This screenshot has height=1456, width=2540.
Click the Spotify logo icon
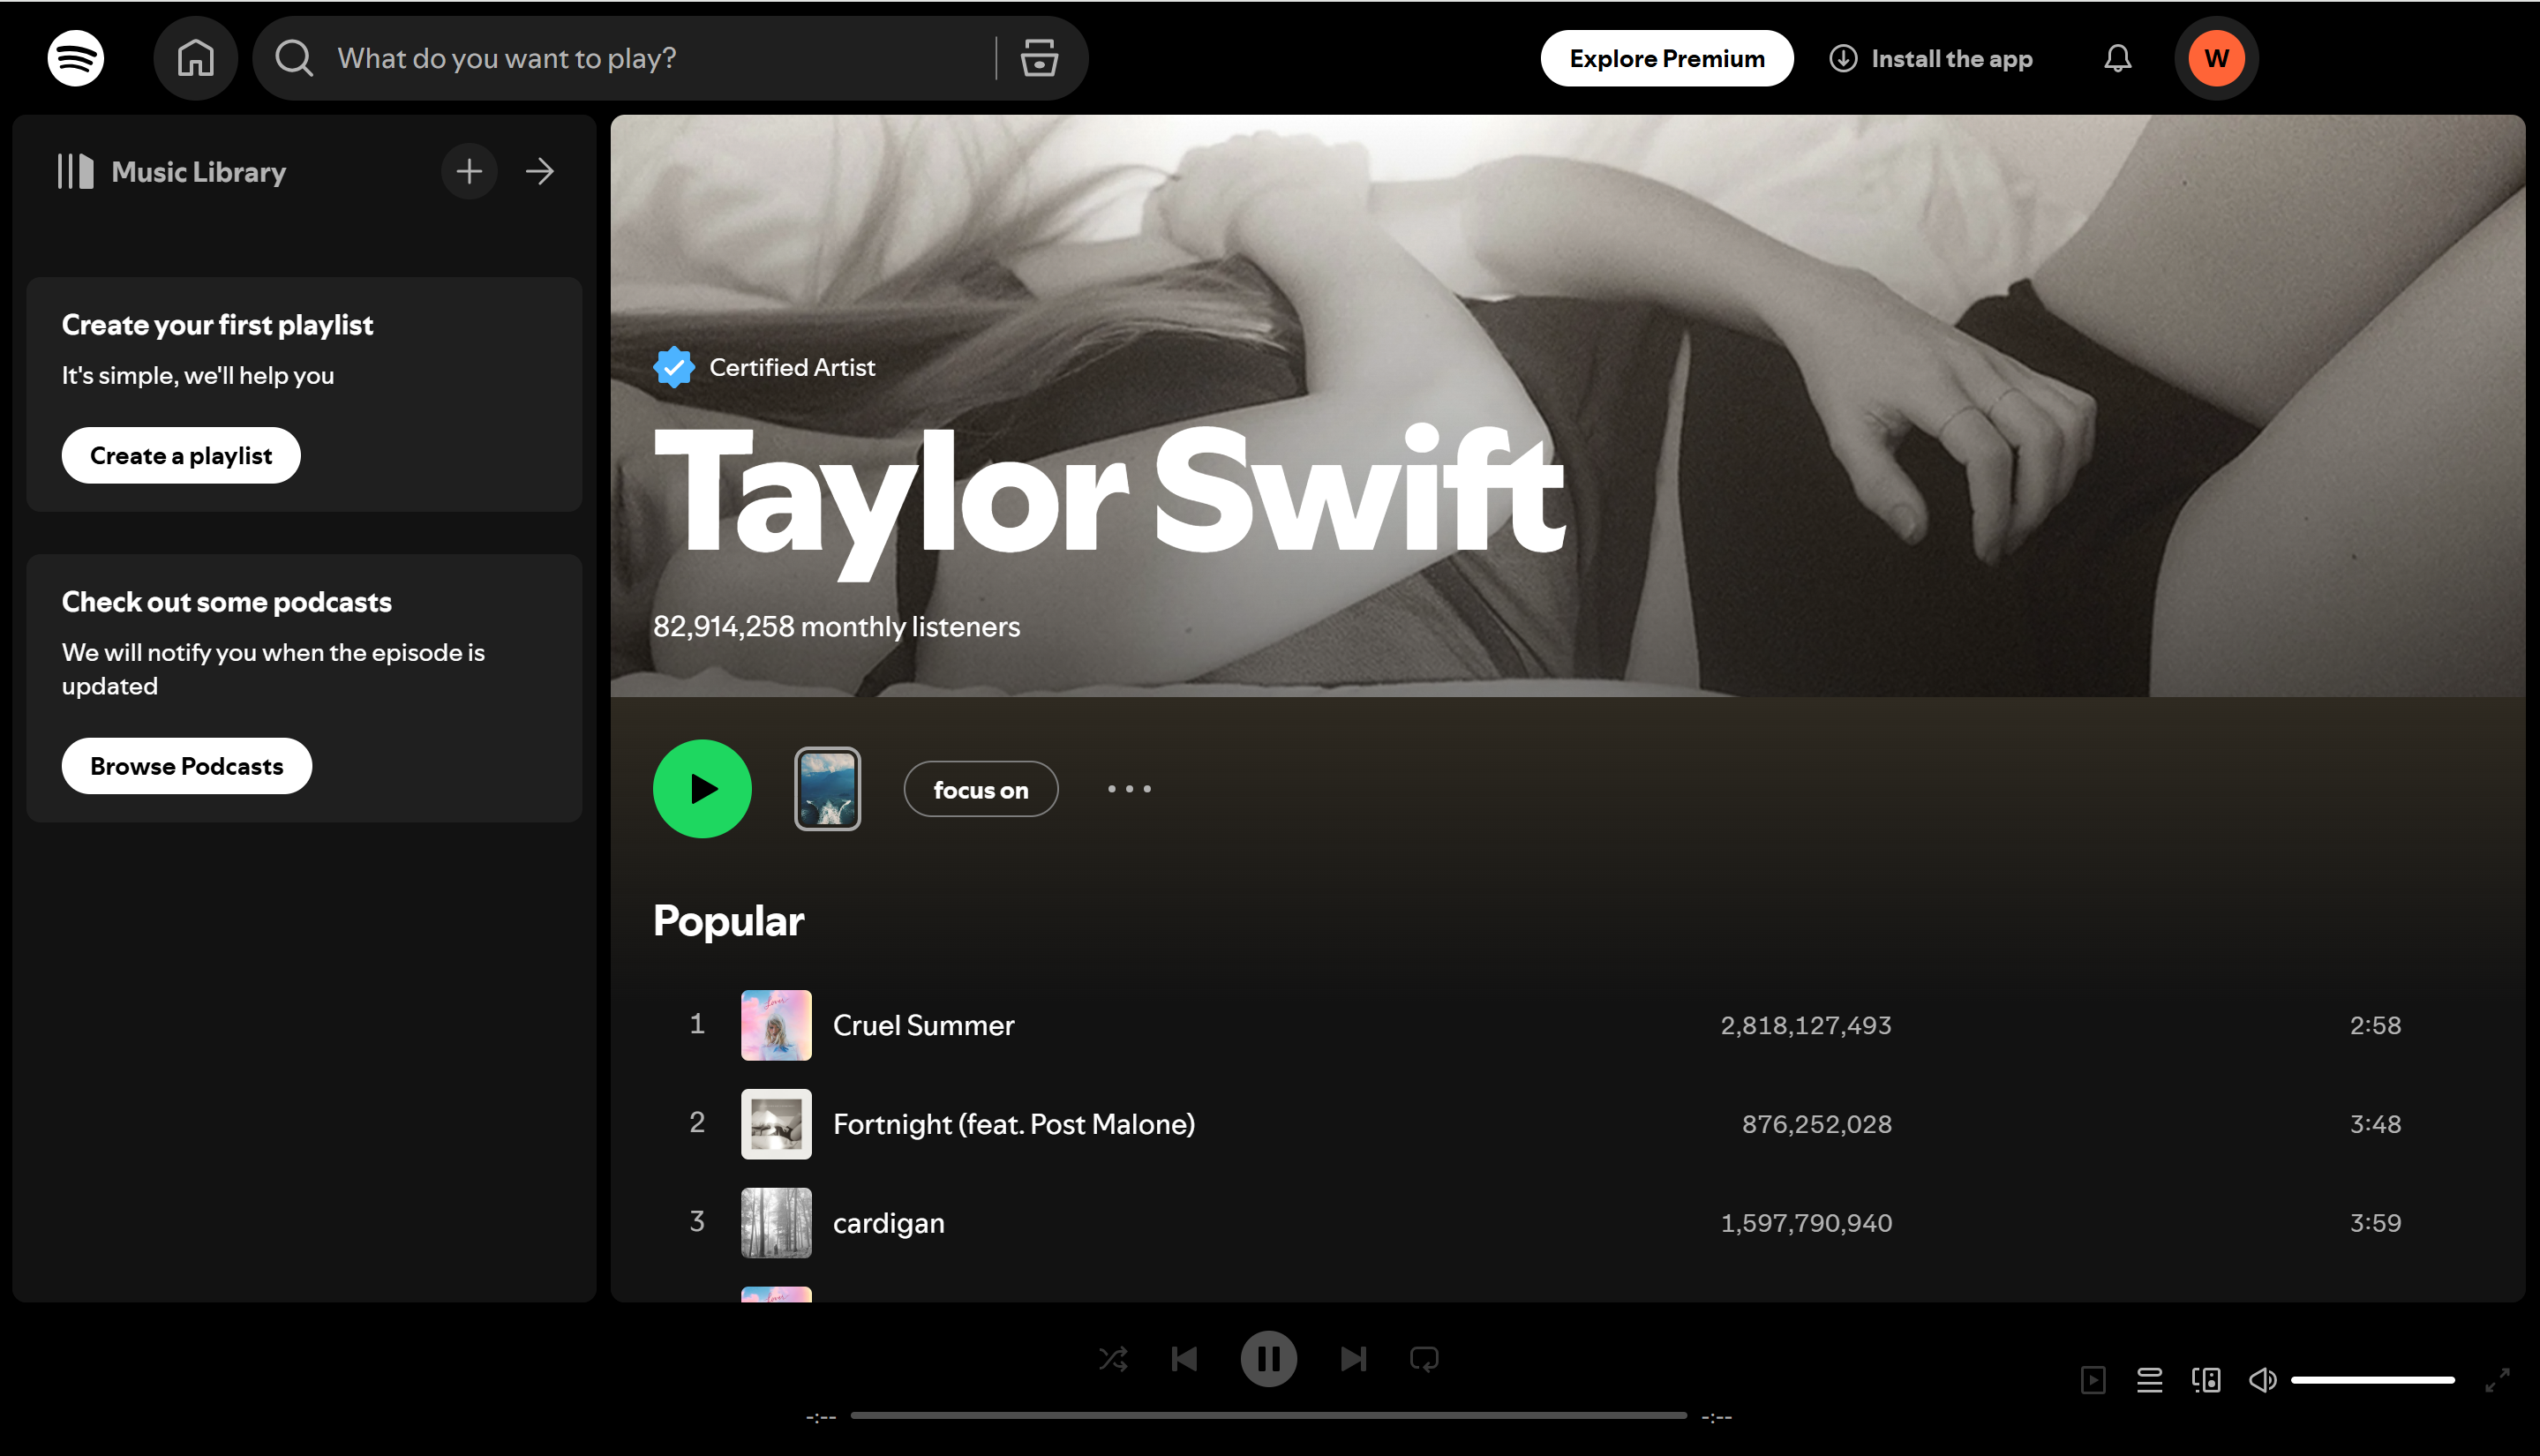75,58
